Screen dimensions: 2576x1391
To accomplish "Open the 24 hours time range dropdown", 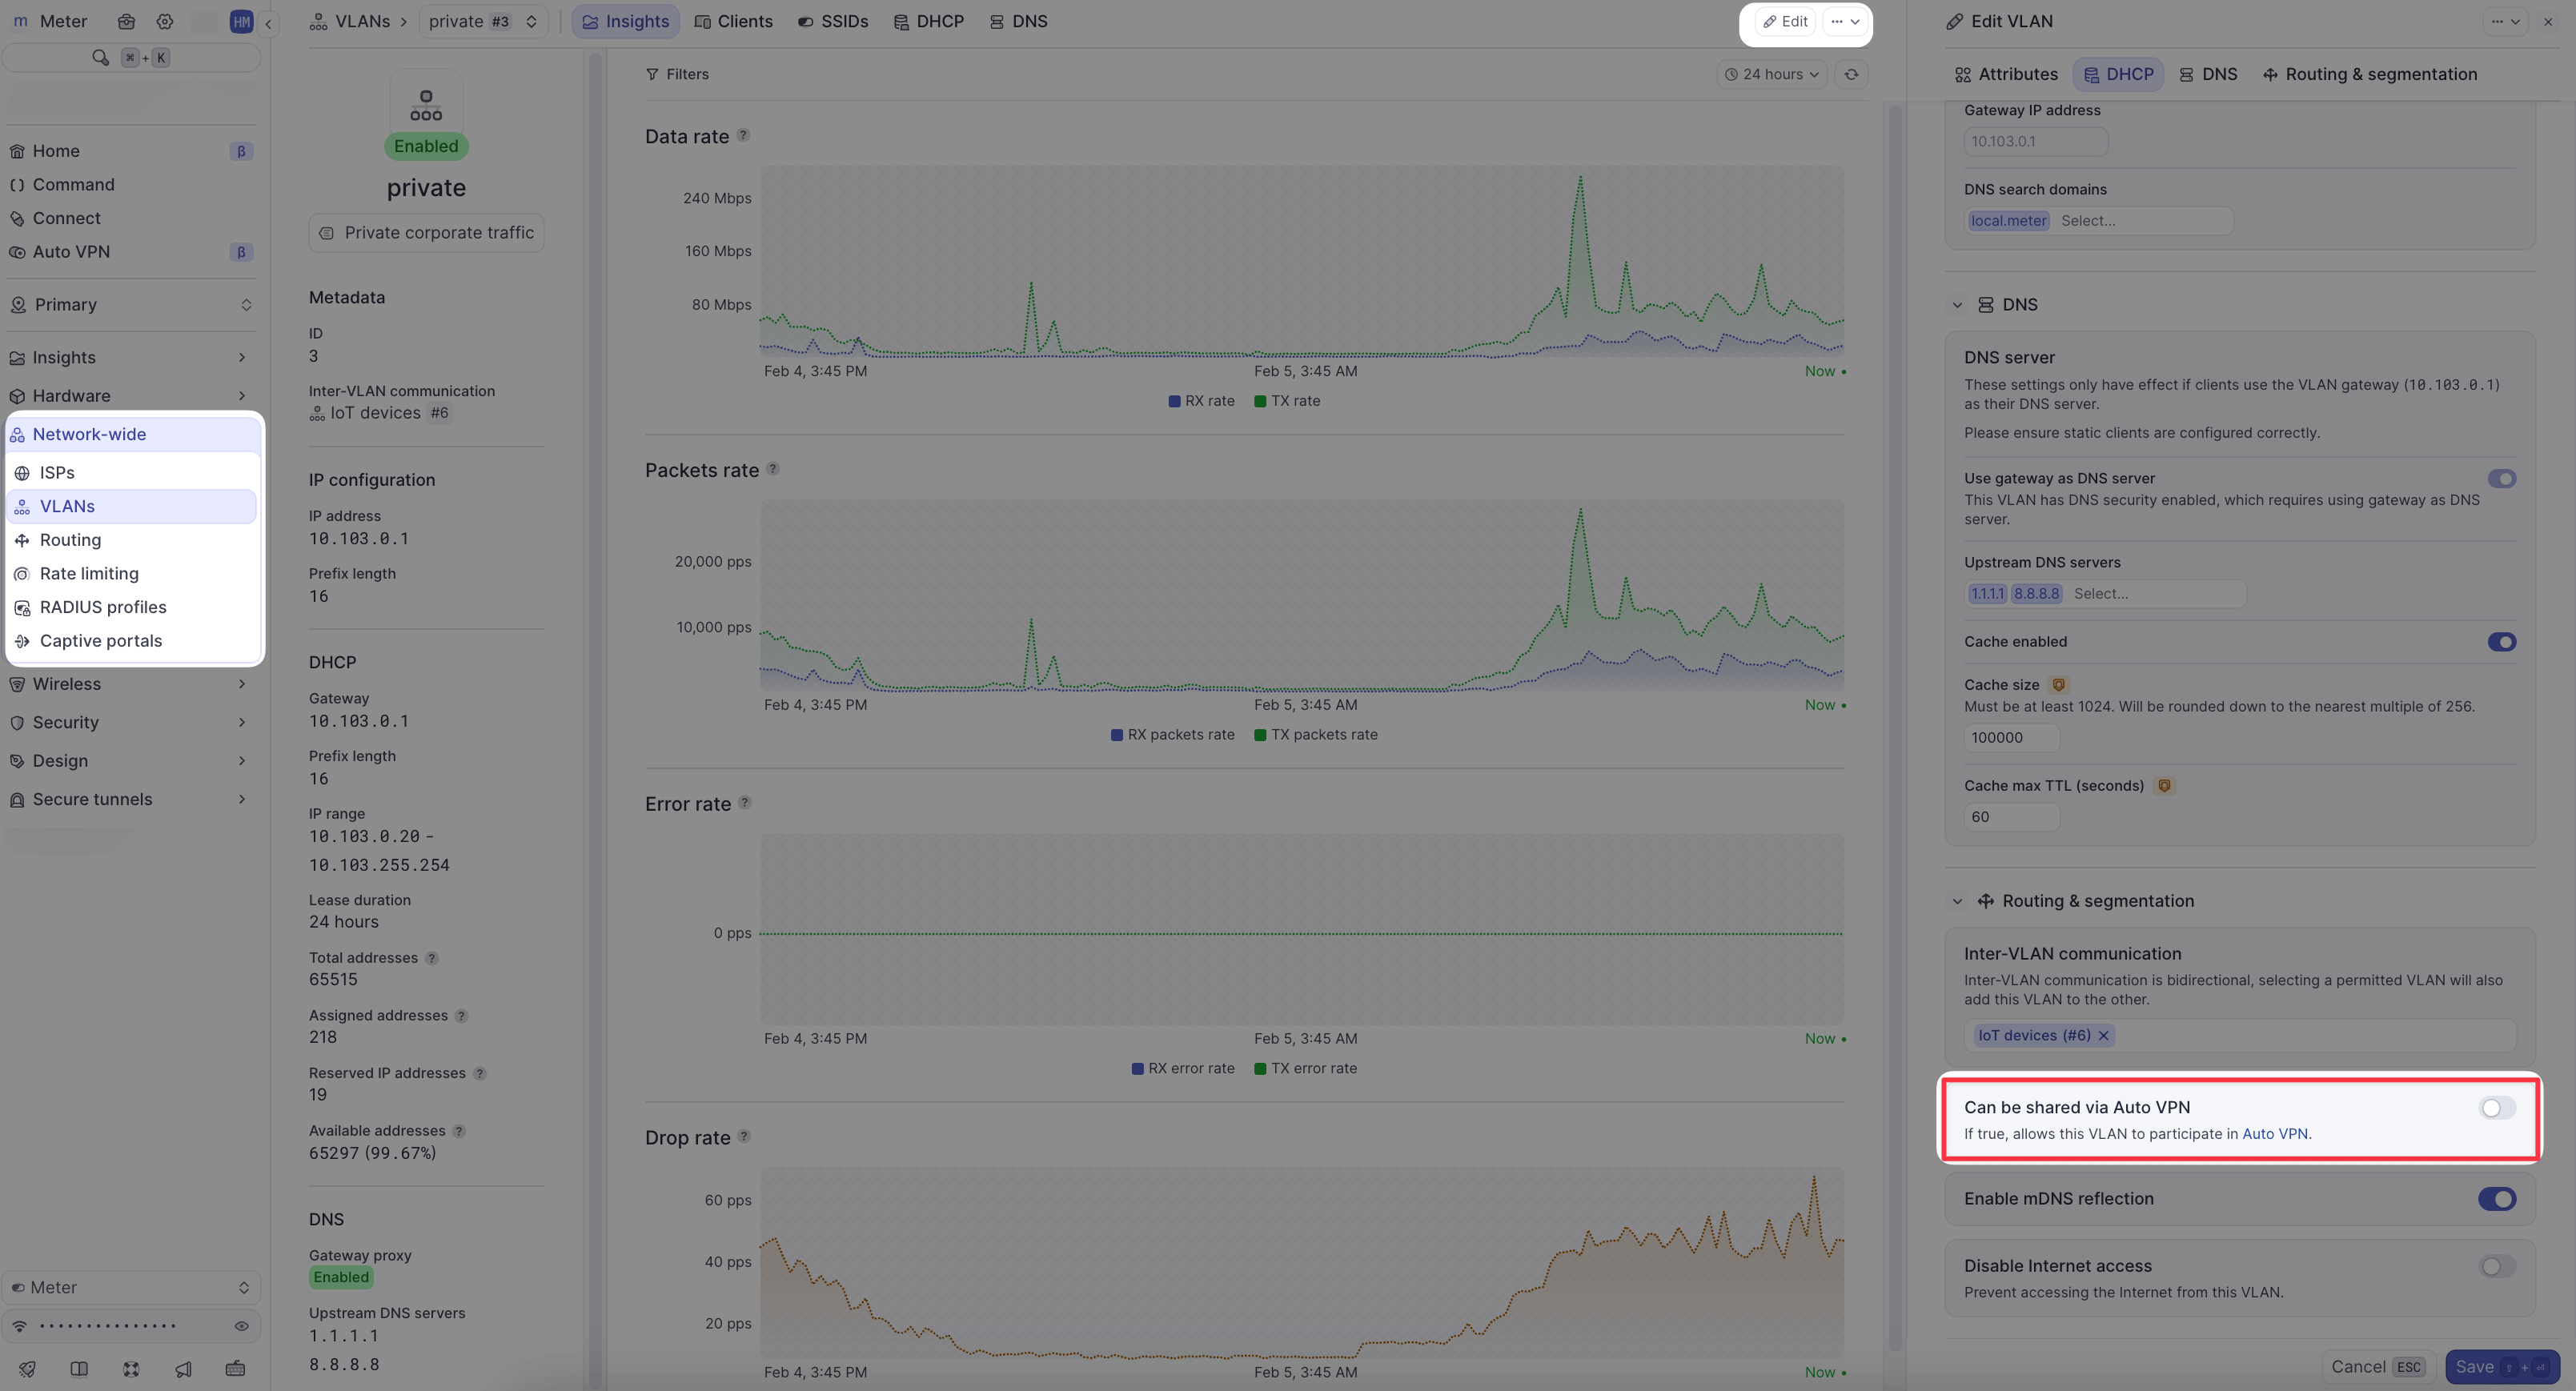I will click(1771, 74).
